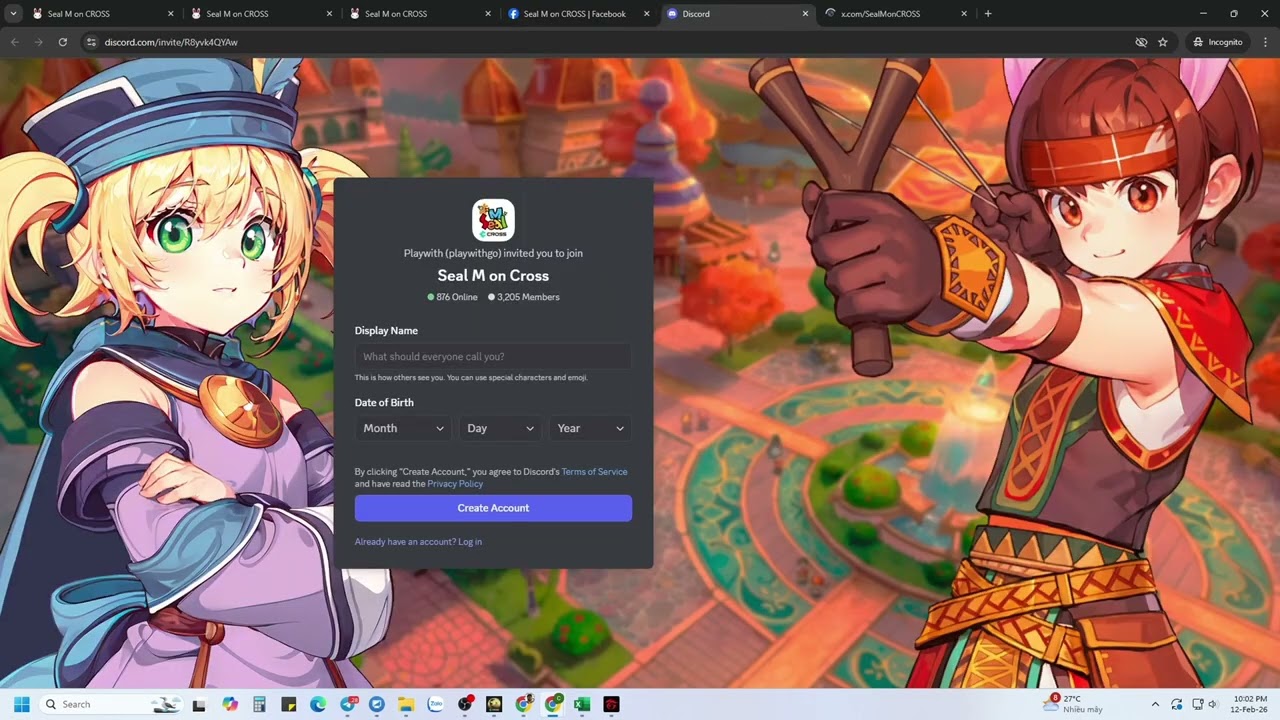The image size is (1280, 720).
Task: Click the Display Name input field
Action: [493, 357]
